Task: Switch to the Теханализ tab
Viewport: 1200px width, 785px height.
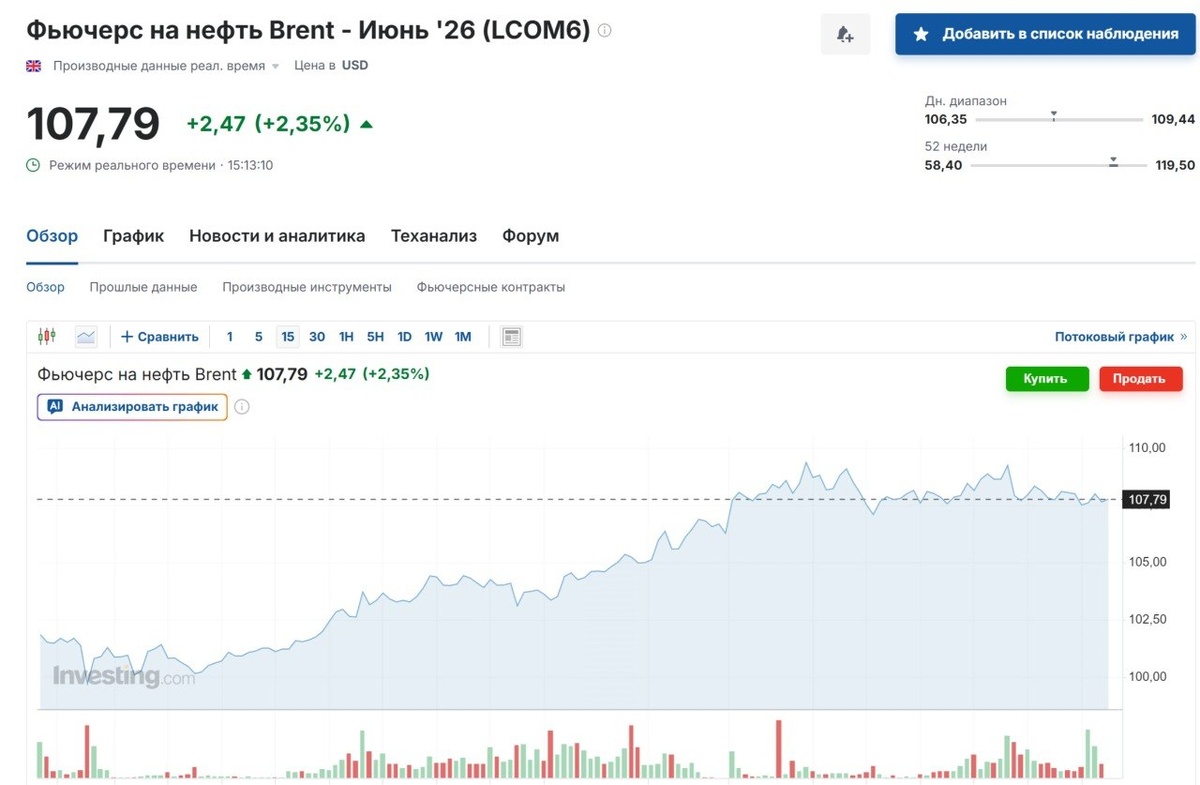Action: [434, 236]
